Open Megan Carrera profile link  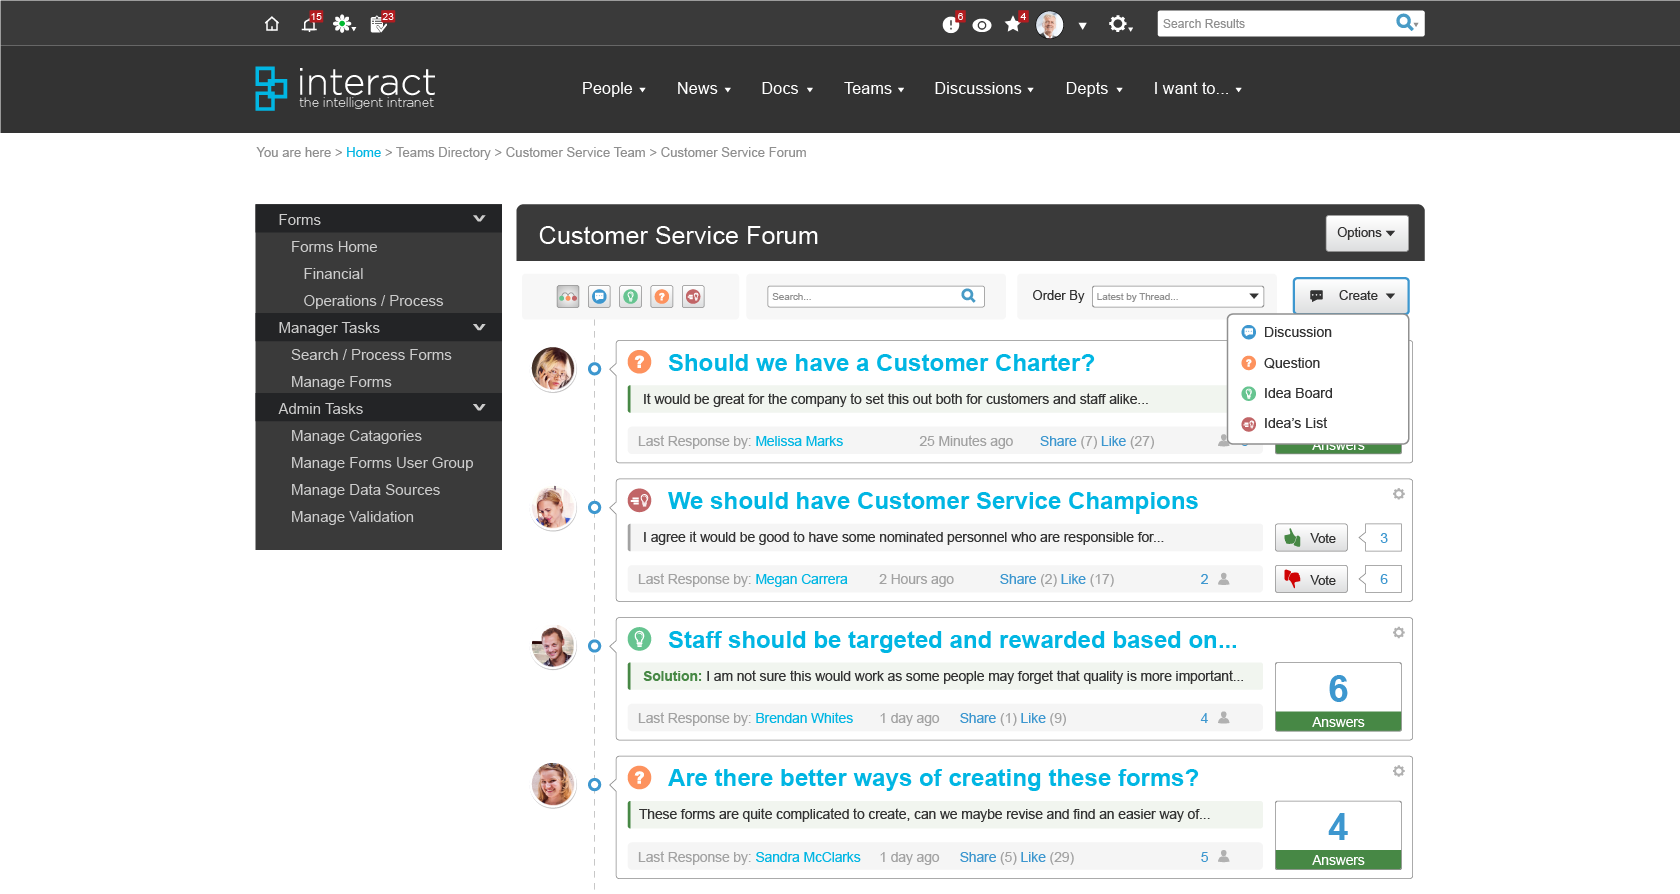801,579
